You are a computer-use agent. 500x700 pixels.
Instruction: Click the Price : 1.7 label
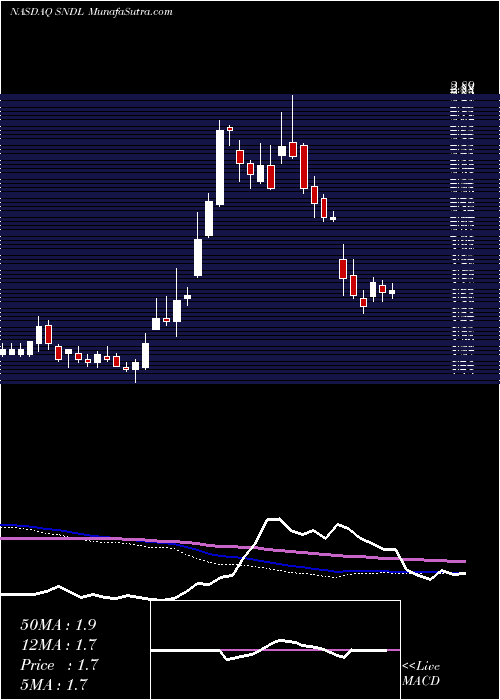(x=58, y=665)
